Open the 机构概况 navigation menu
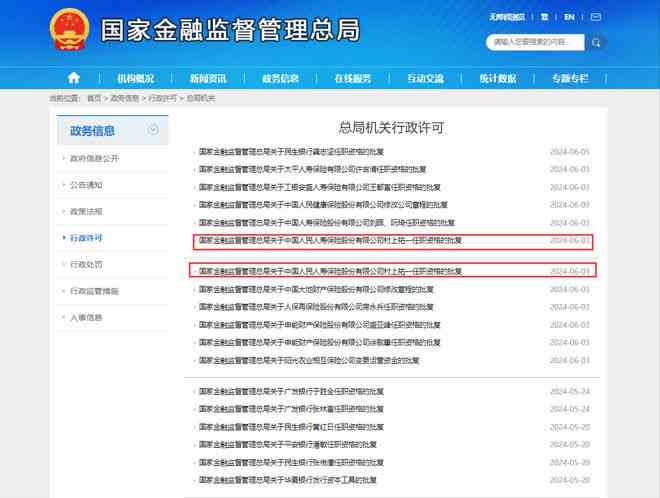Viewport: 660px width, 498px height. (x=136, y=78)
